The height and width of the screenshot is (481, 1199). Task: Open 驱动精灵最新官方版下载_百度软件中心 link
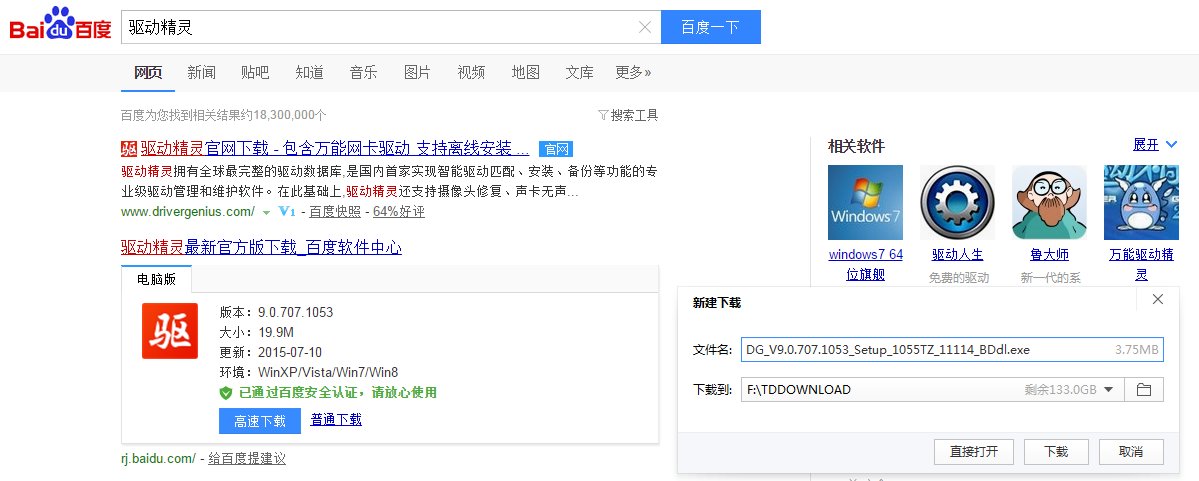click(x=262, y=247)
